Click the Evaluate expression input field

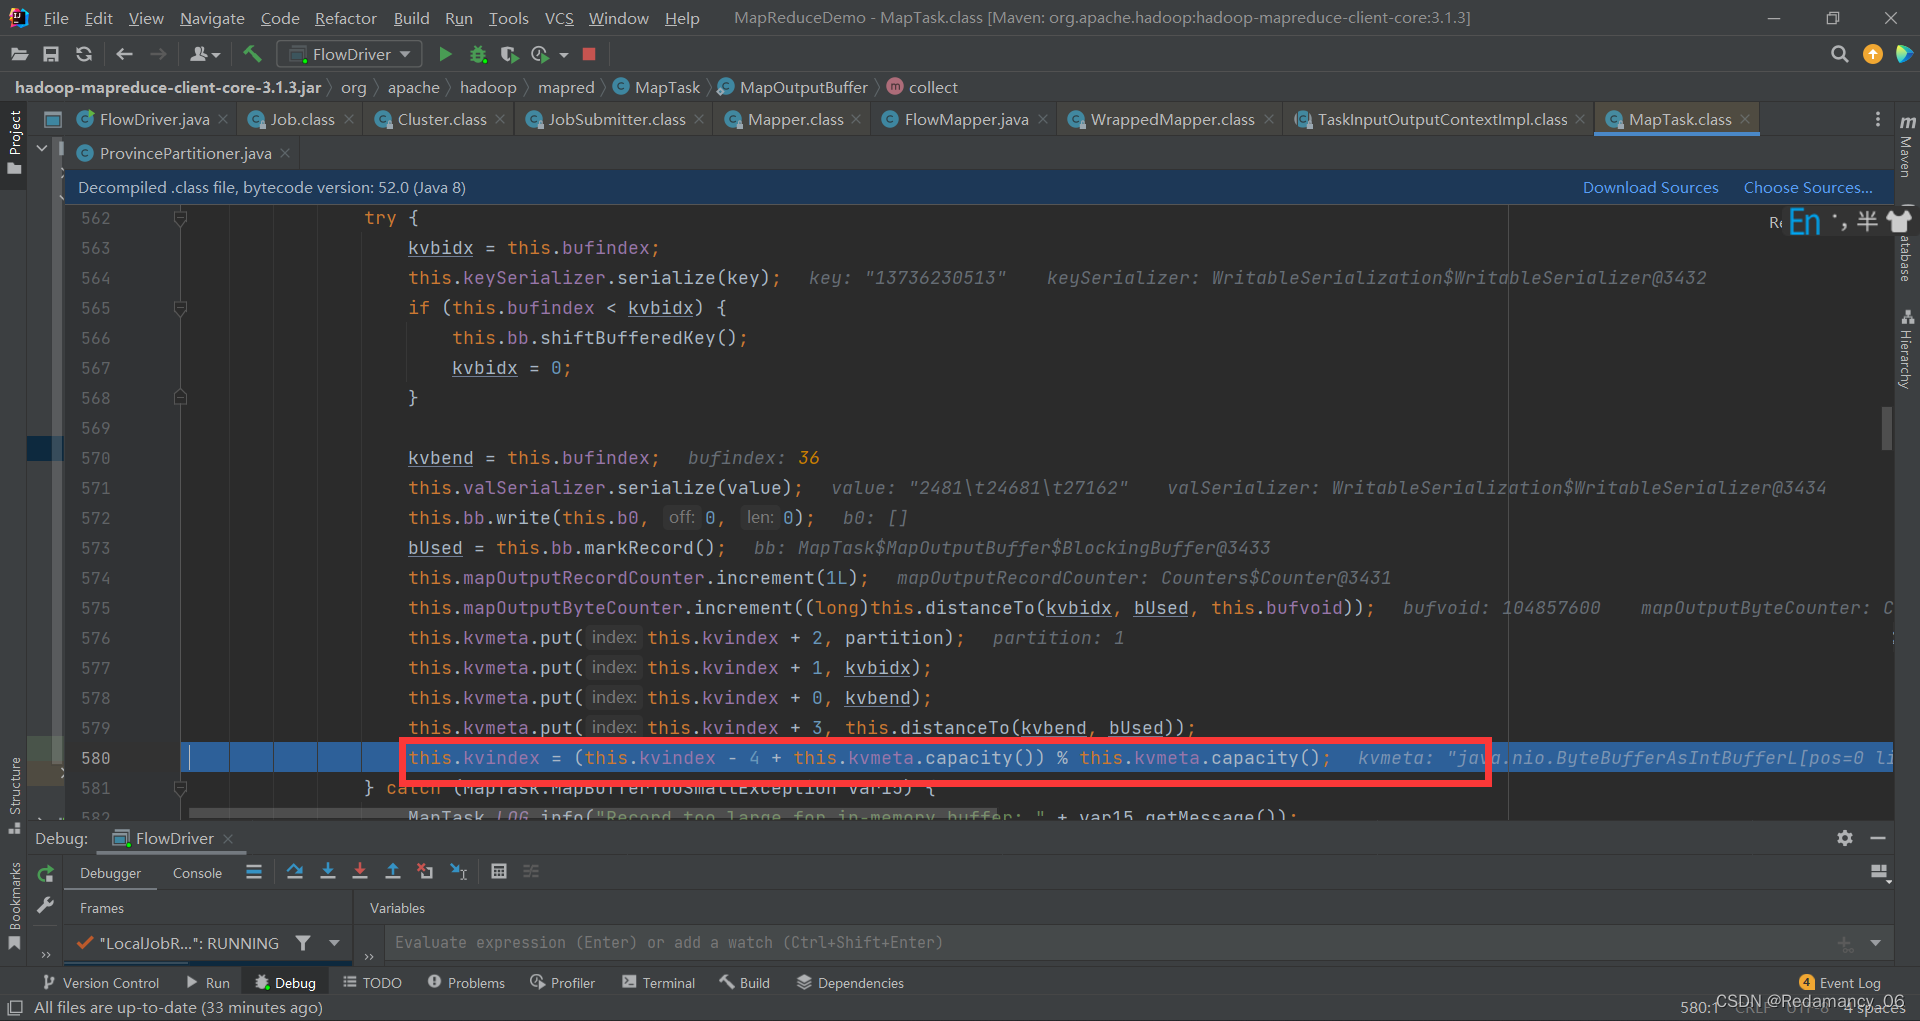[x=1110, y=943]
